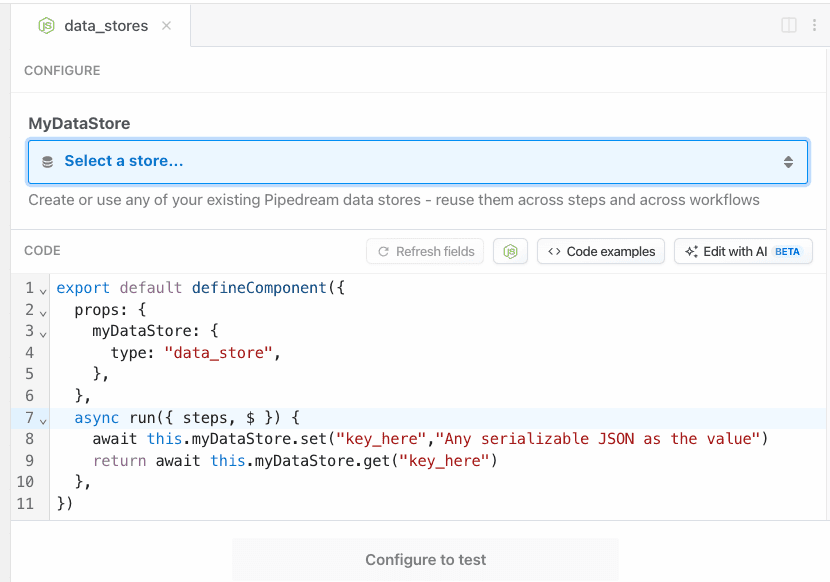Screen dimensions: 830x582
Task: Click defineComponent on code line 1
Action: (x=259, y=288)
